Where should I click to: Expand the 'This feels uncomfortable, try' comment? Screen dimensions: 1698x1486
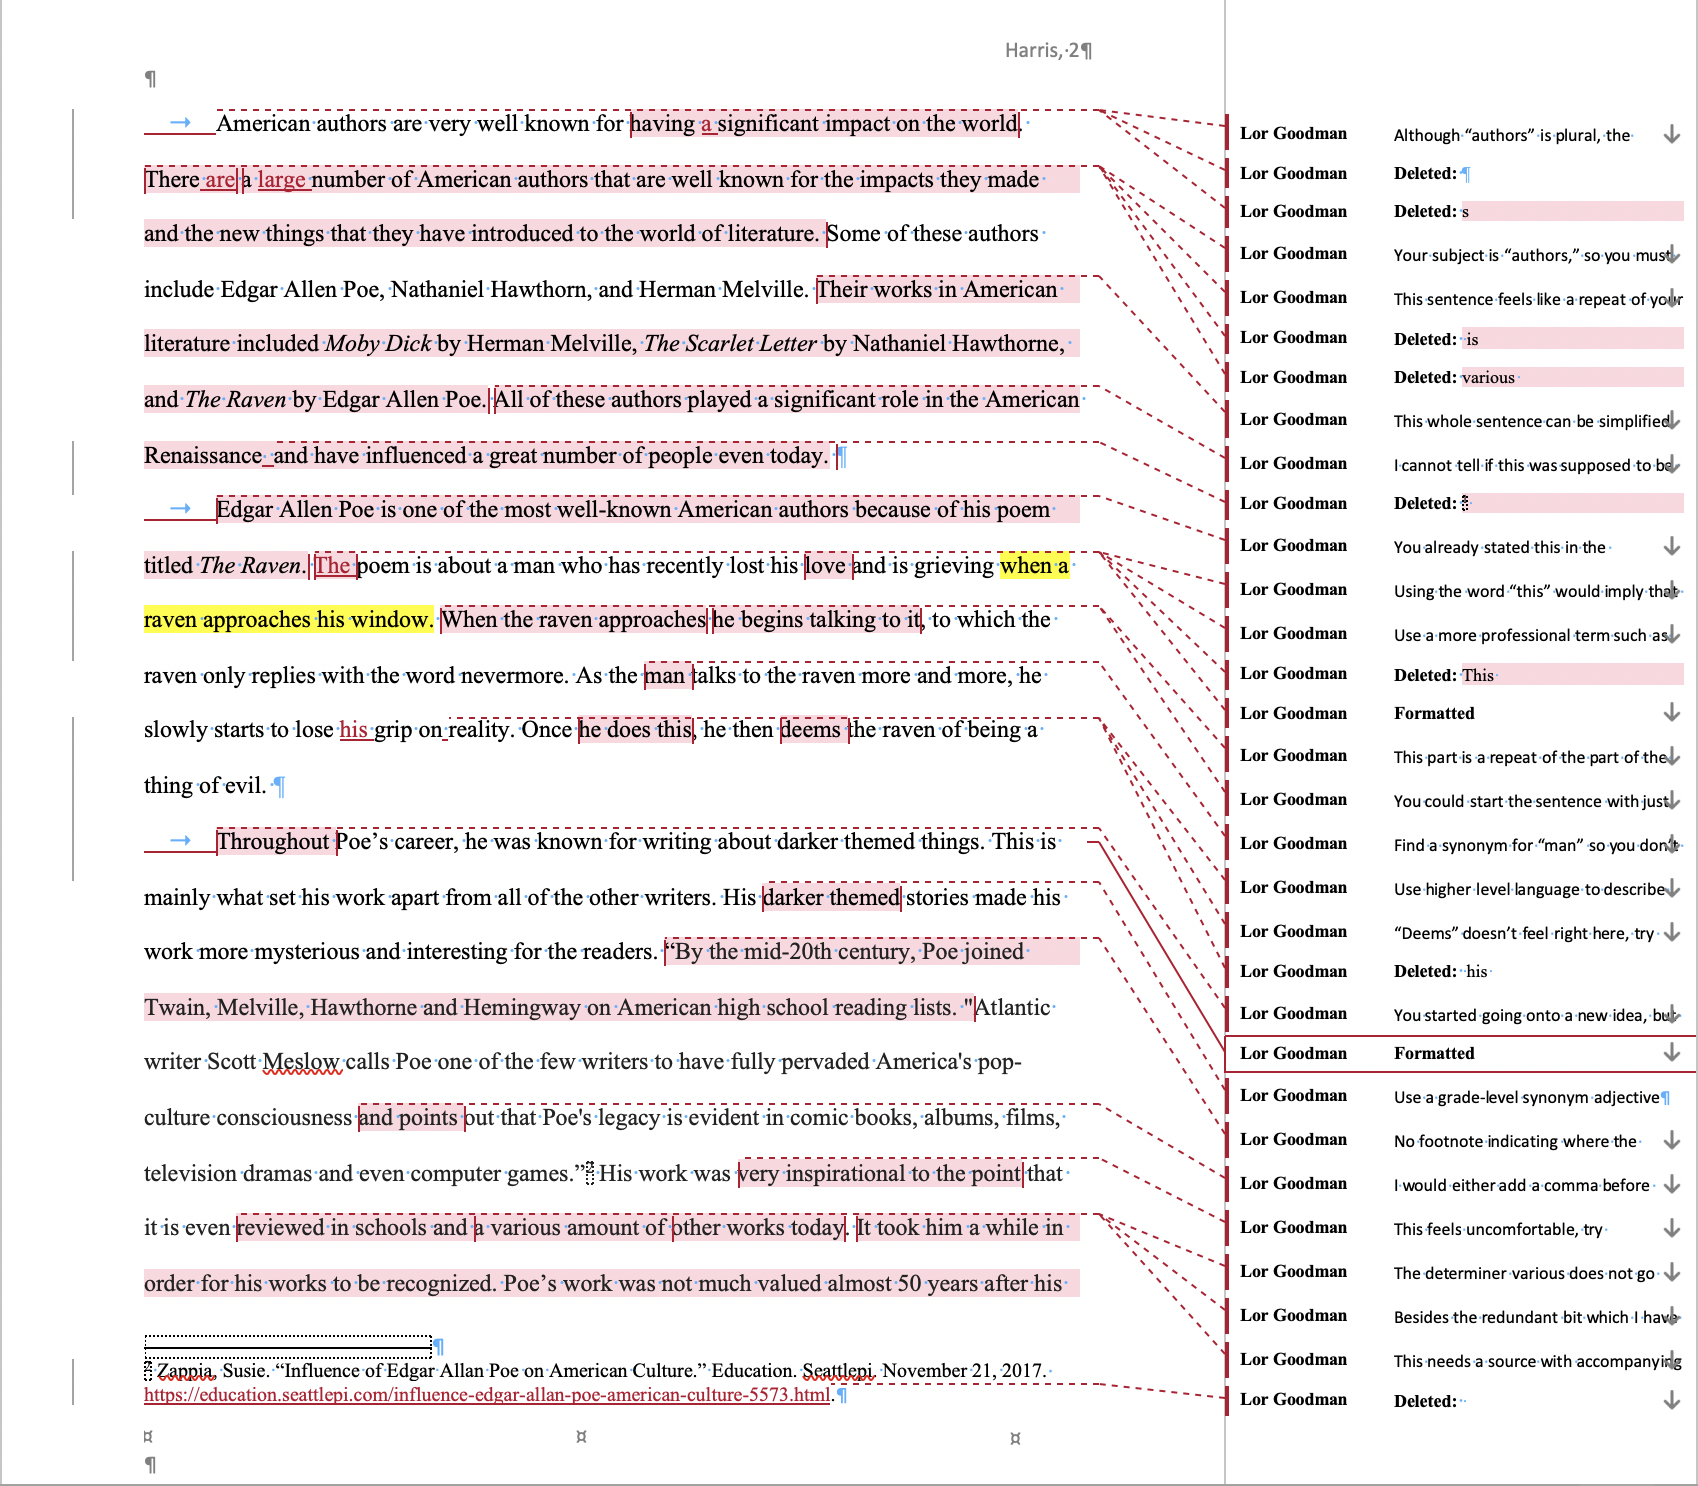(x=1671, y=1228)
